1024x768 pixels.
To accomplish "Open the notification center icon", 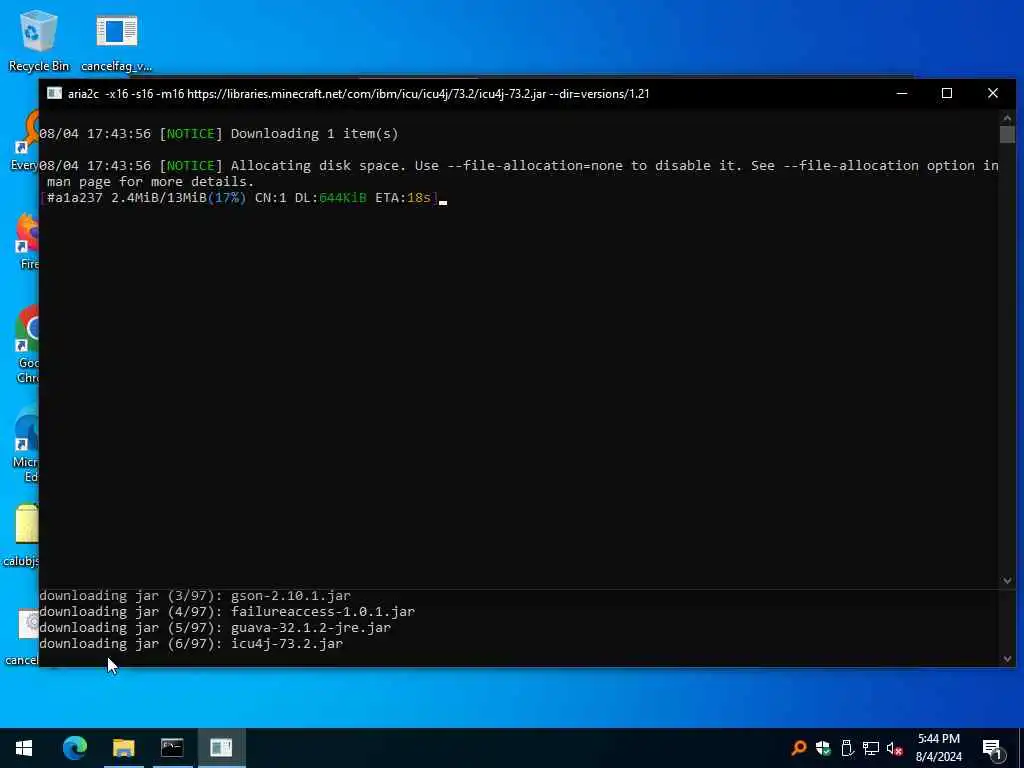I will tap(992, 748).
